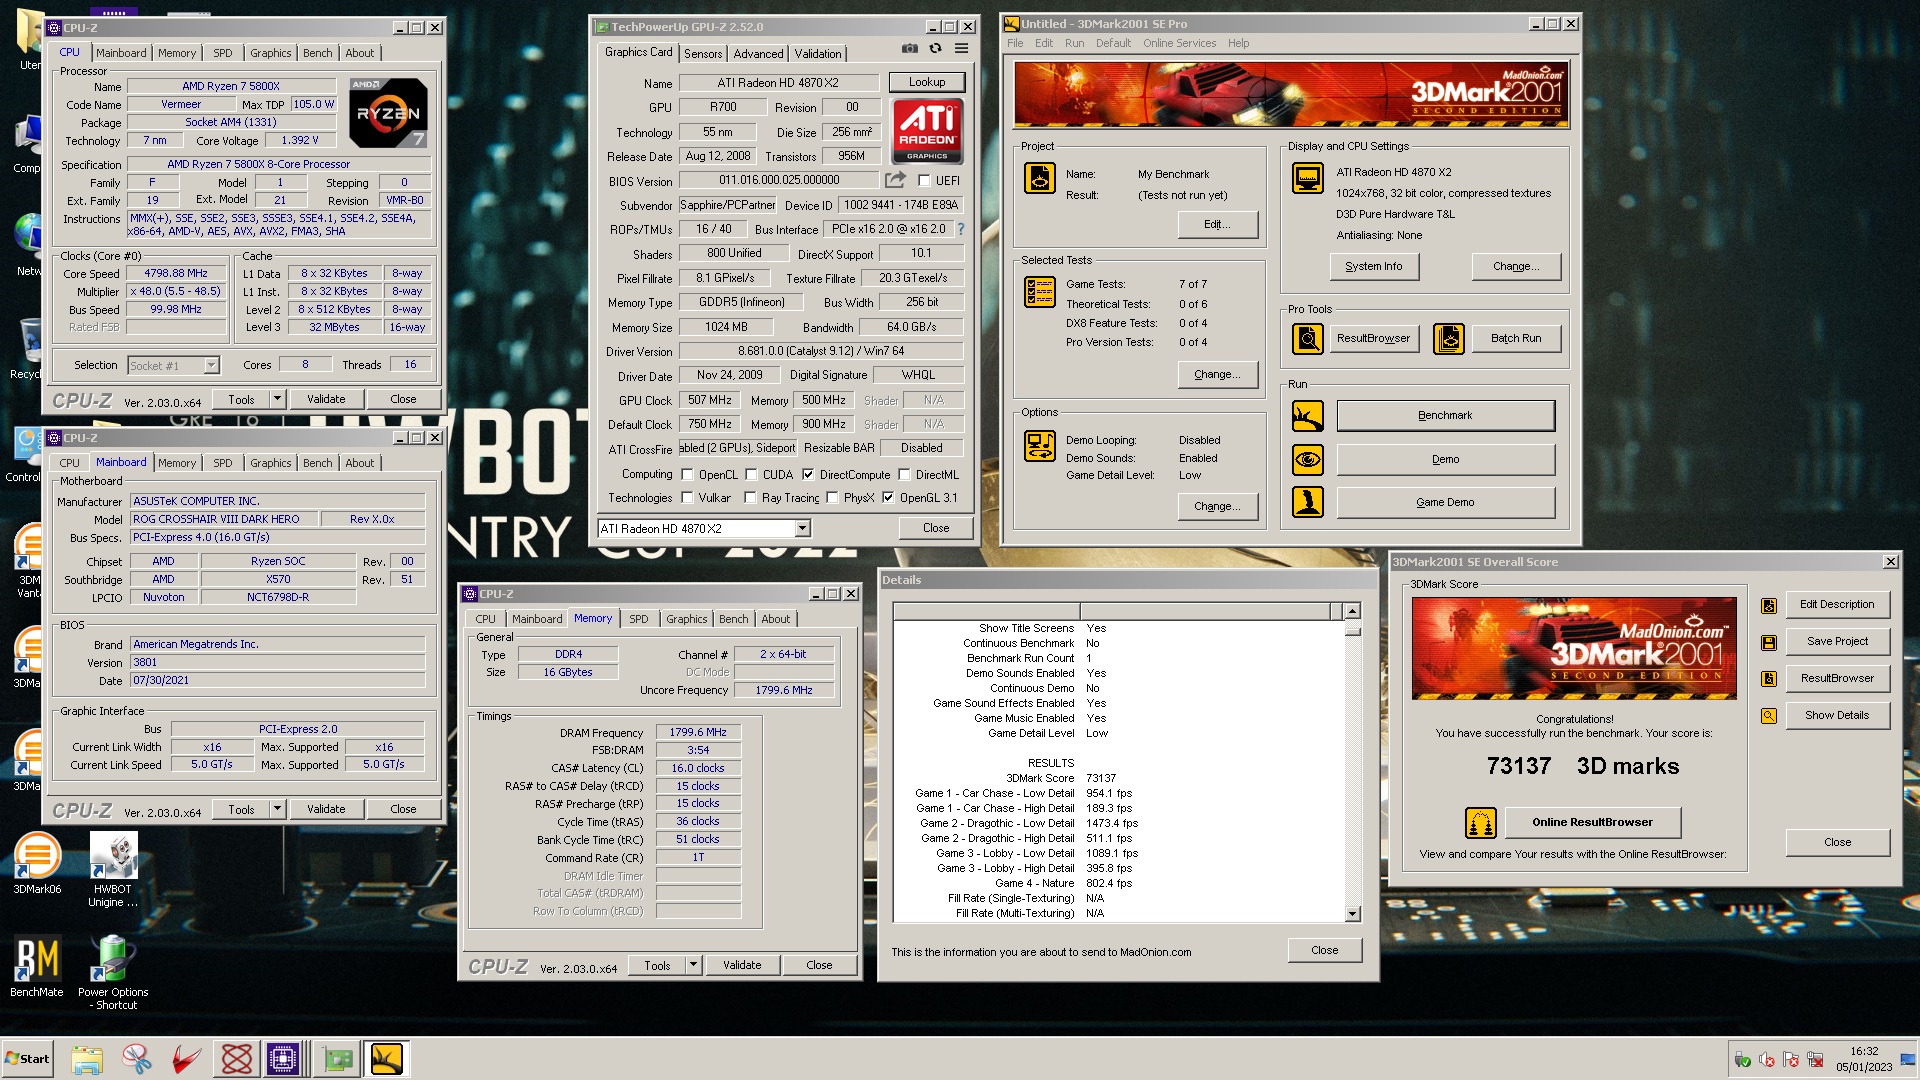Click the Project icon in 3DMark2001
The height and width of the screenshot is (1080, 1920).
pos(1040,179)
